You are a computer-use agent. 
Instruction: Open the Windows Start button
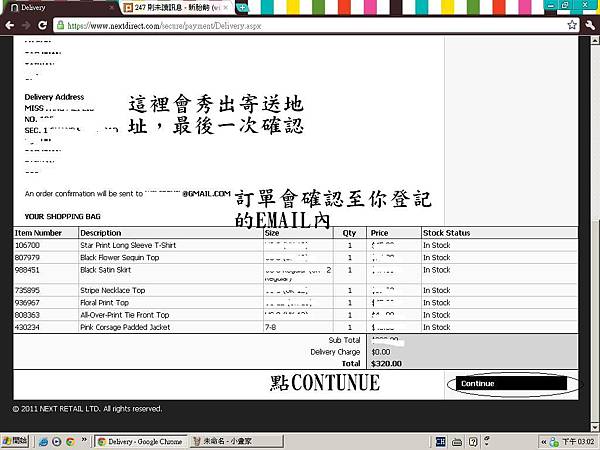[15, 442]
